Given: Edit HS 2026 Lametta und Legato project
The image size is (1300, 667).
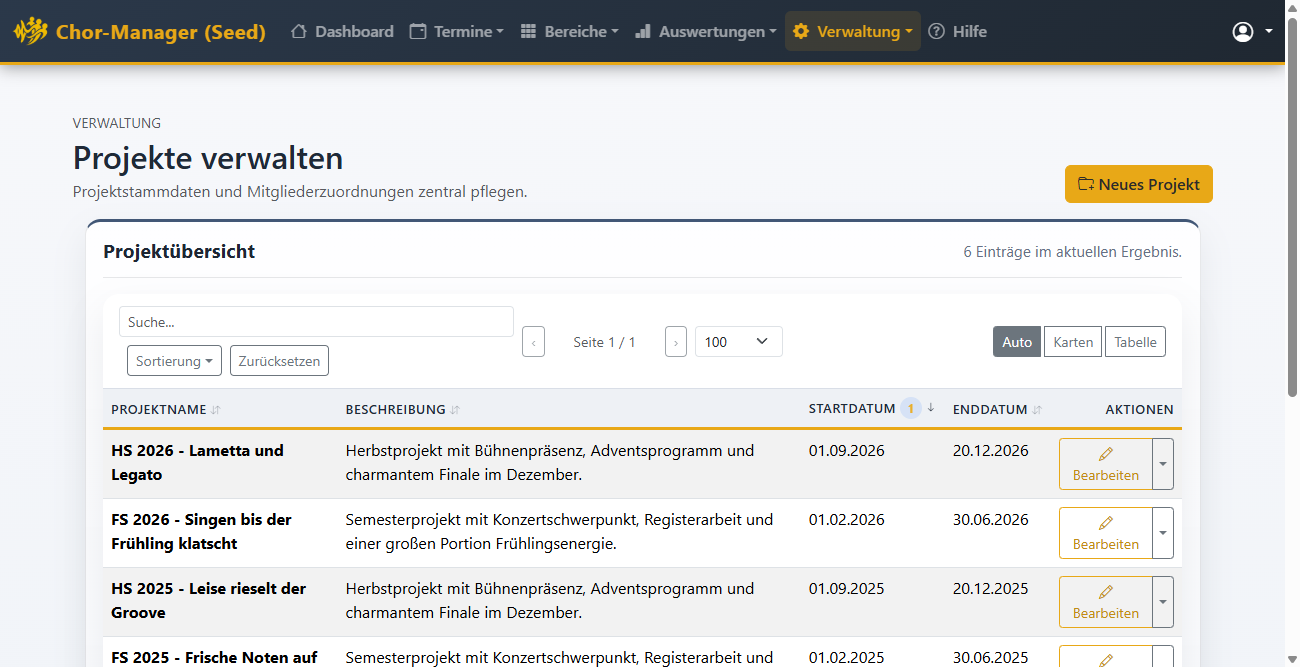Looking at the screenshot, I should click(1105, 464).
